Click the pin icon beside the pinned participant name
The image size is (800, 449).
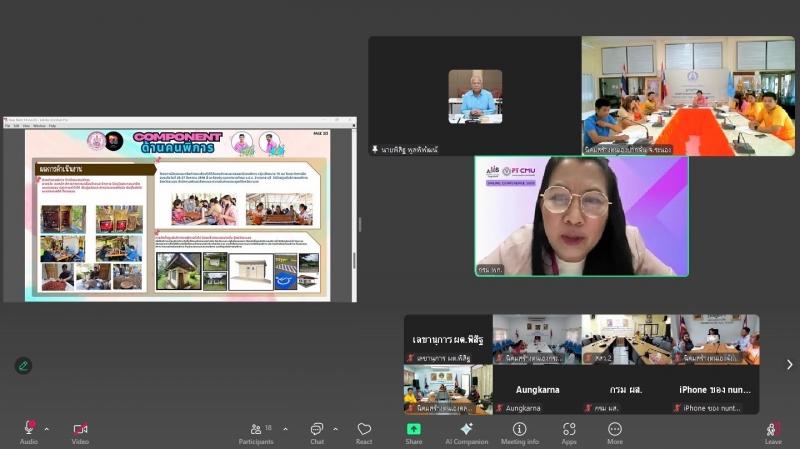(375, 149)
